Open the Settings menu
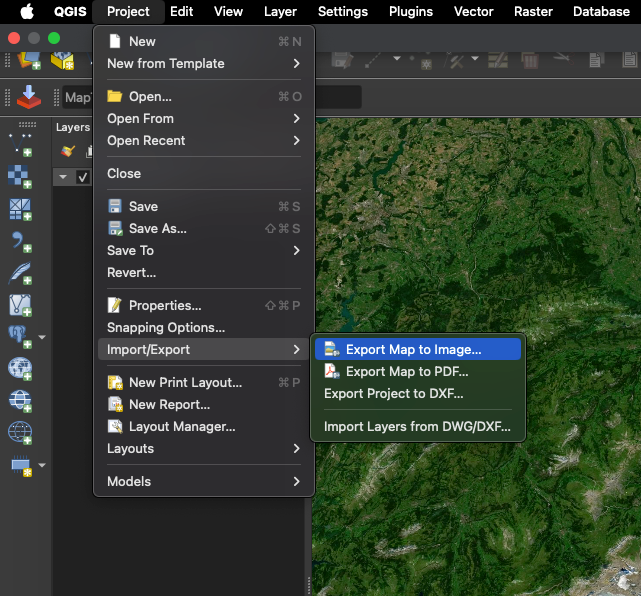 (343, 11)
